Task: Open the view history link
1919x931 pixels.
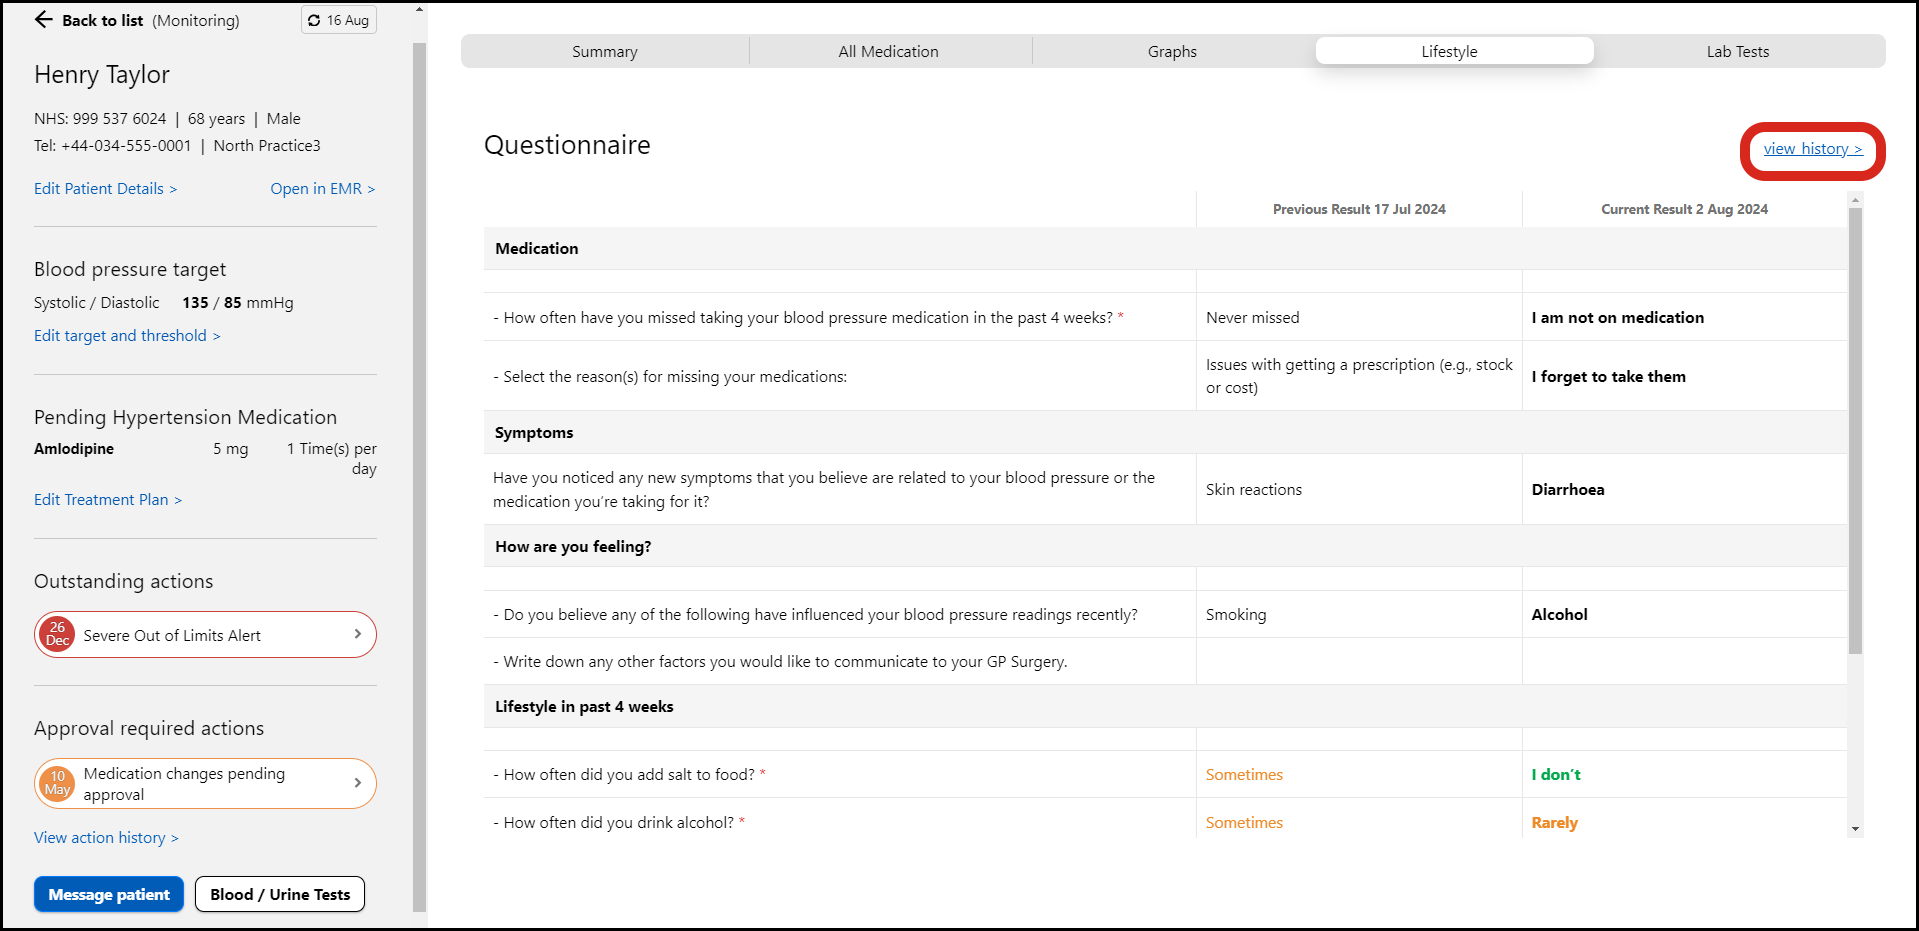Action: pyautogui.click(x=1812, y=149)
